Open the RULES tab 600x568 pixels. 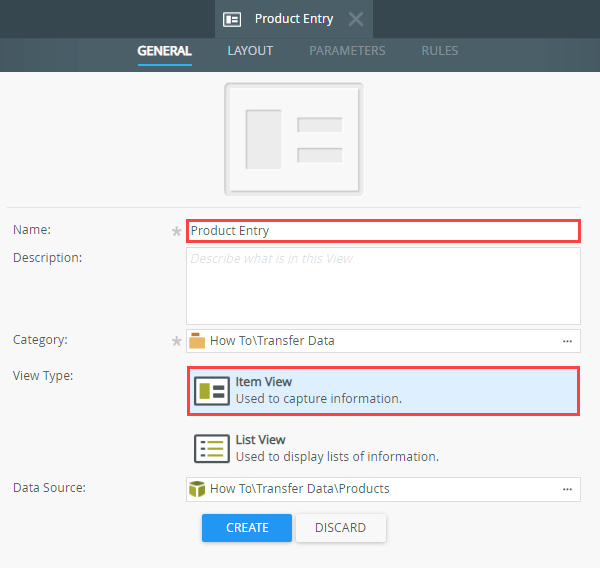440,51
